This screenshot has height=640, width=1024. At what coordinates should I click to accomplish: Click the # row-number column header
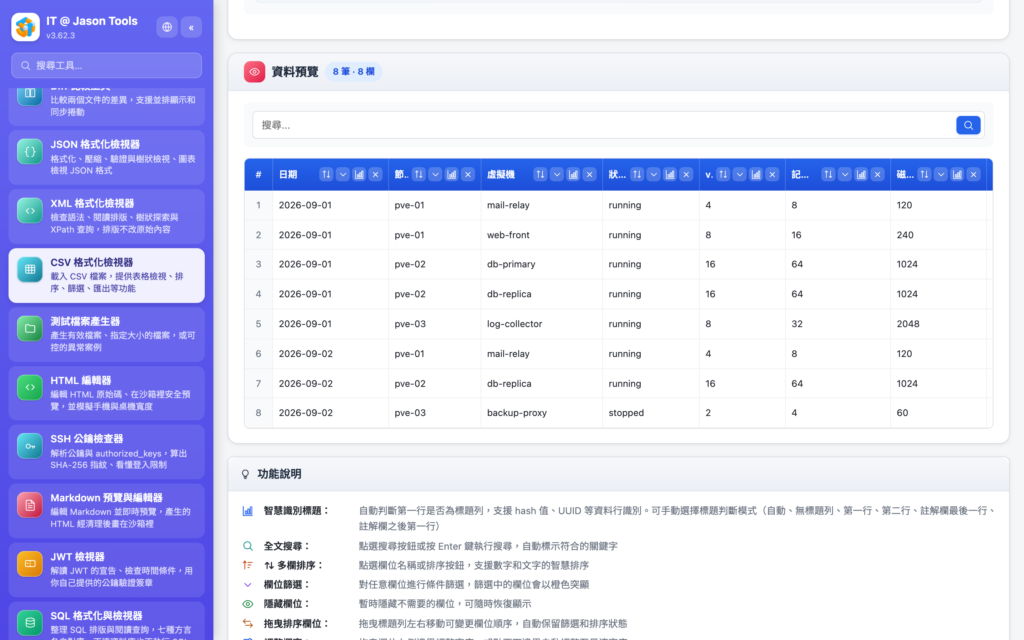click(259, 174)
